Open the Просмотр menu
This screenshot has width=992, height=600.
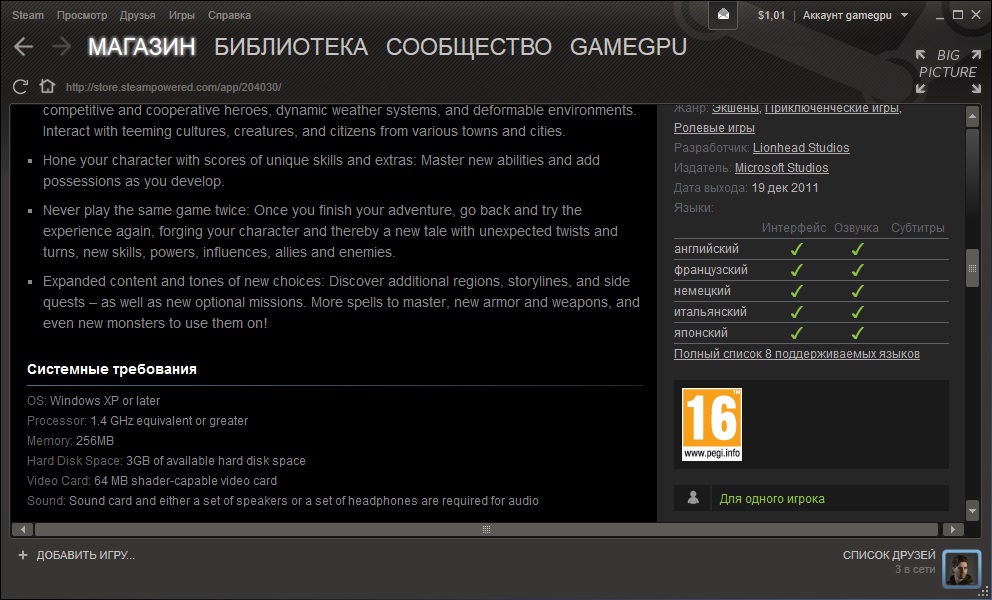tap(82, 15)
